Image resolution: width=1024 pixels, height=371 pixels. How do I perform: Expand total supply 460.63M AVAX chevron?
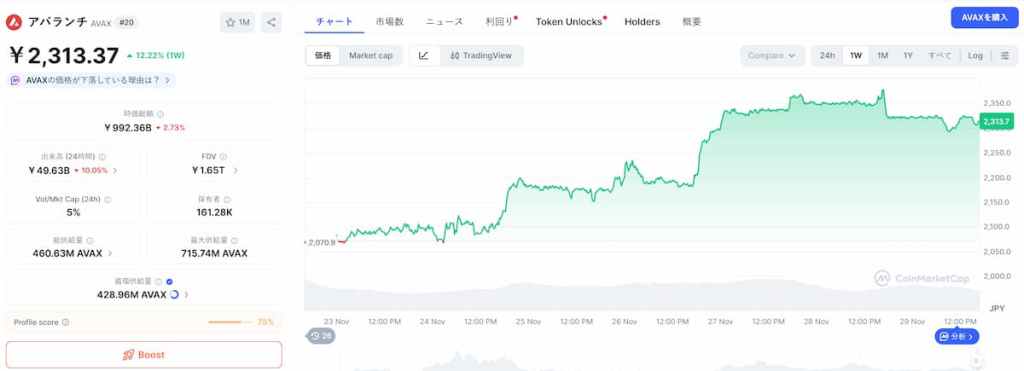pyautogui.click(x=110, y=253)
